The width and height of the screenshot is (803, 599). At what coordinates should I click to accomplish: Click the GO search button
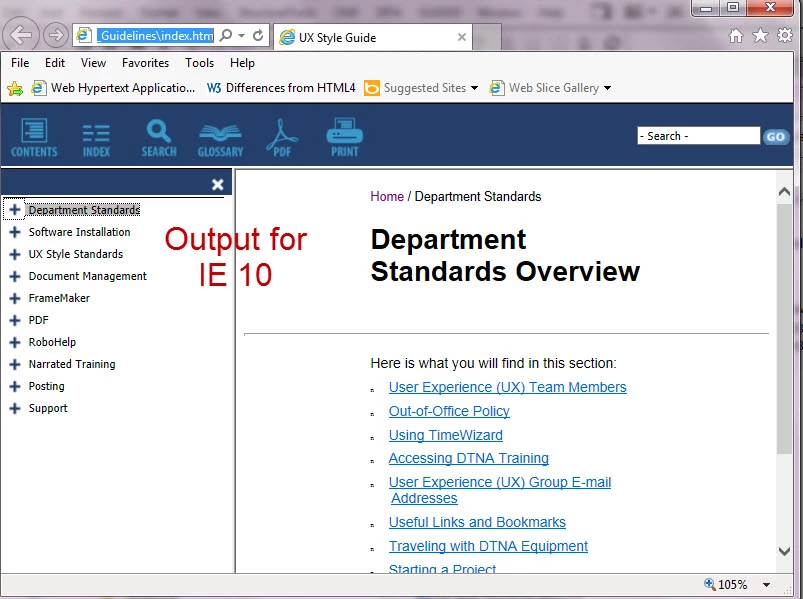[775, 137]
